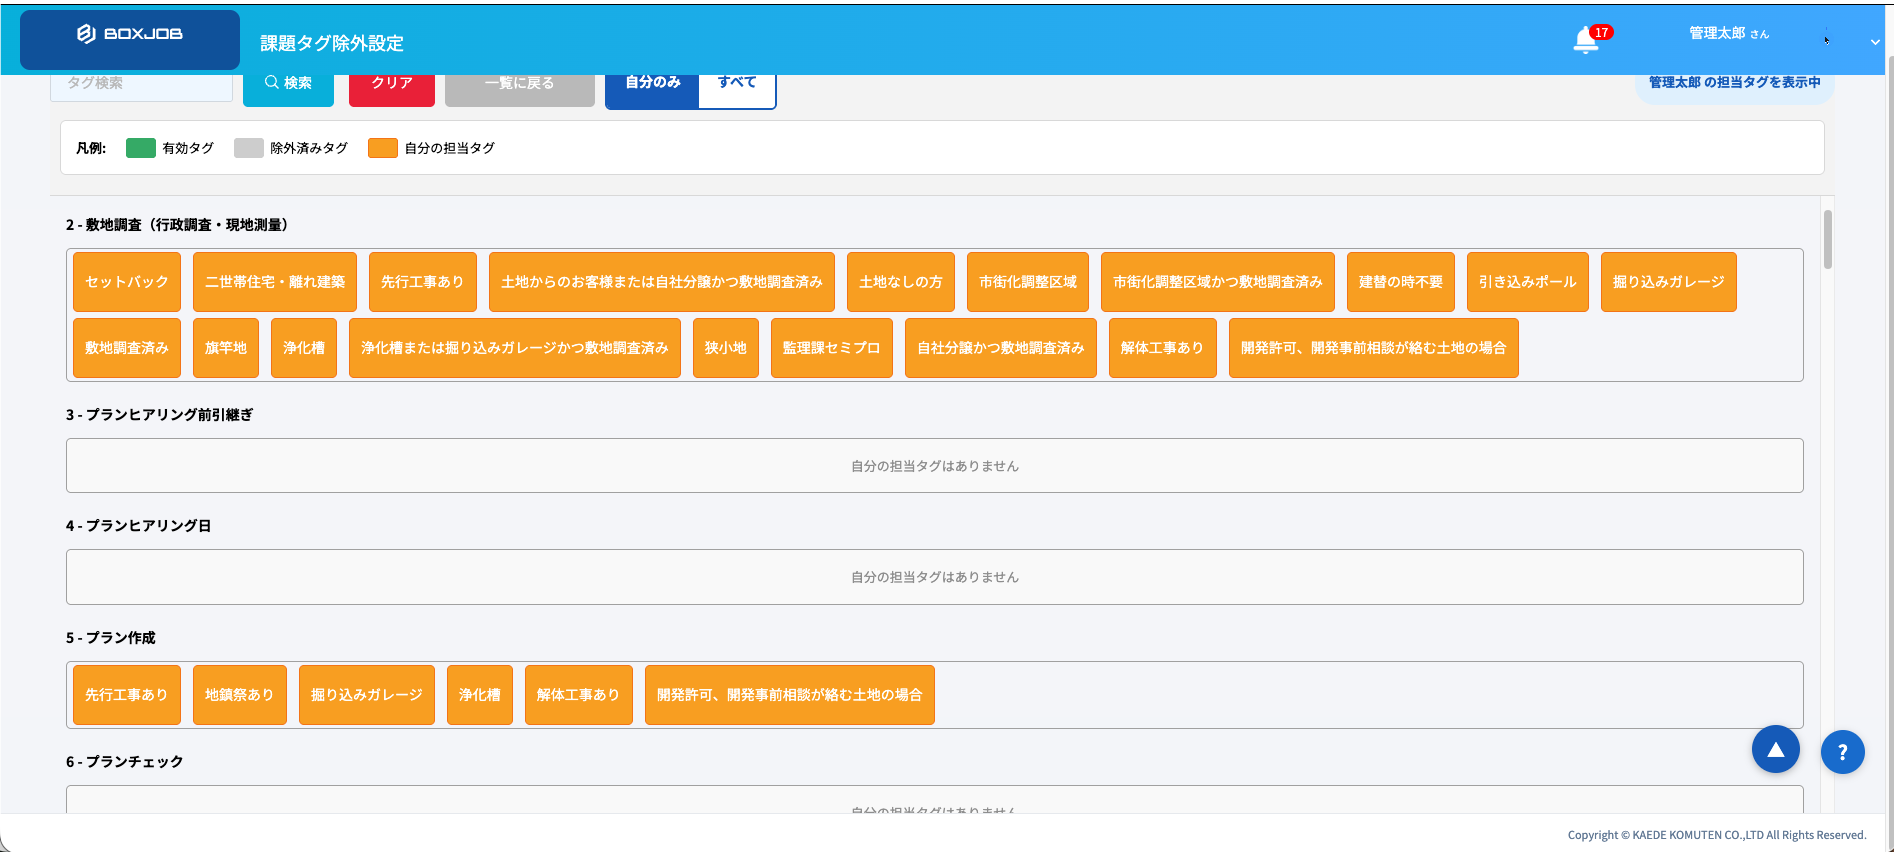The height and width of the screenshot is (852, 1894).
Task: Toggle the 引き込みポール tag
Action: coord(1528,282)
